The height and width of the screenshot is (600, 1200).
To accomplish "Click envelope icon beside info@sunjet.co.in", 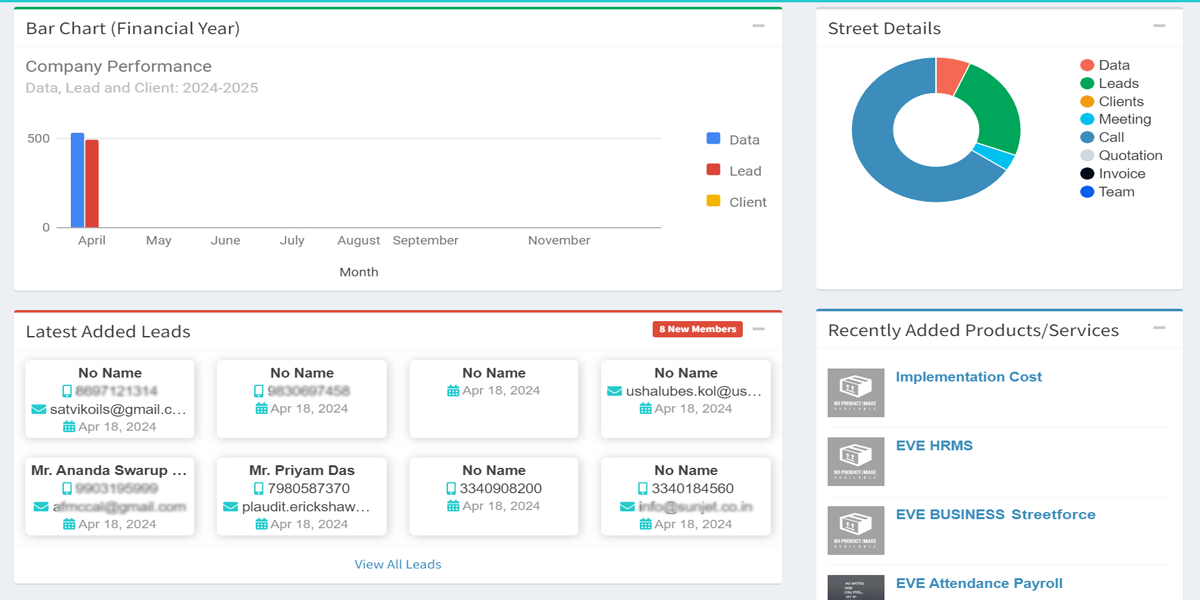I will click(627, 507).
